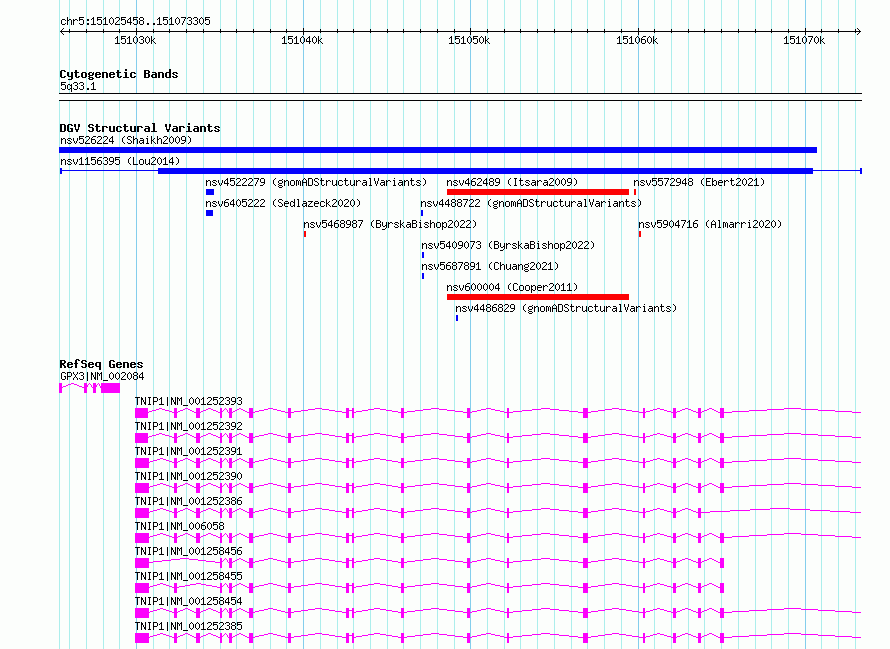Click the 151030k ruler label
Image resolution: width=890 pixels, height=649 pixels.
135,40
